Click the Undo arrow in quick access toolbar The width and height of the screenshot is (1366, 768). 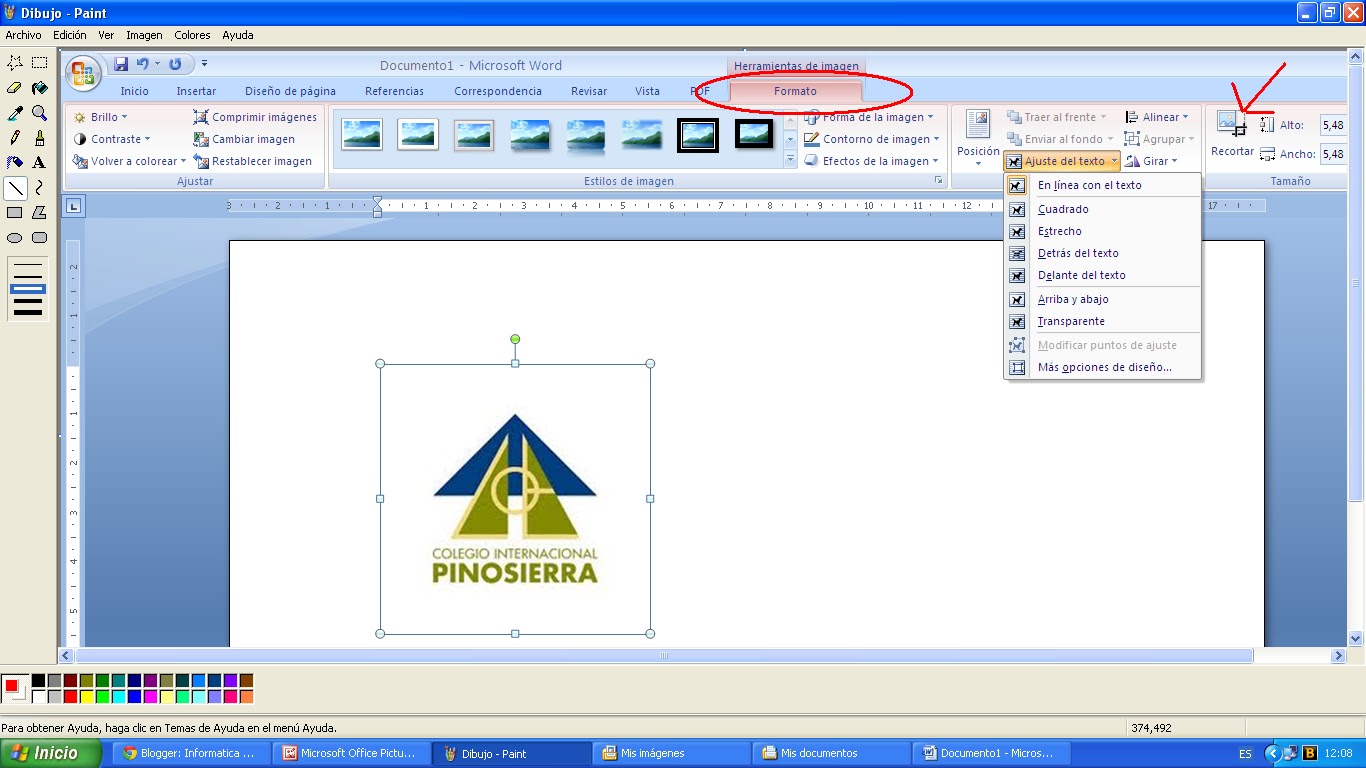coord(143,64)
